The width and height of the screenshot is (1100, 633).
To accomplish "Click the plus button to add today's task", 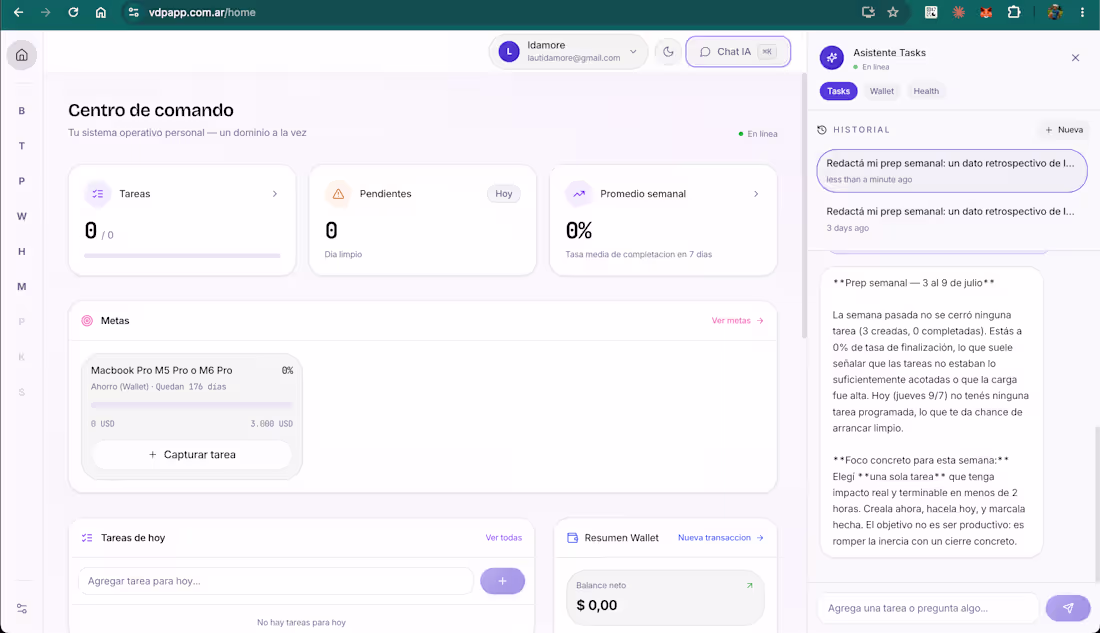I will [x=502, y=581].
